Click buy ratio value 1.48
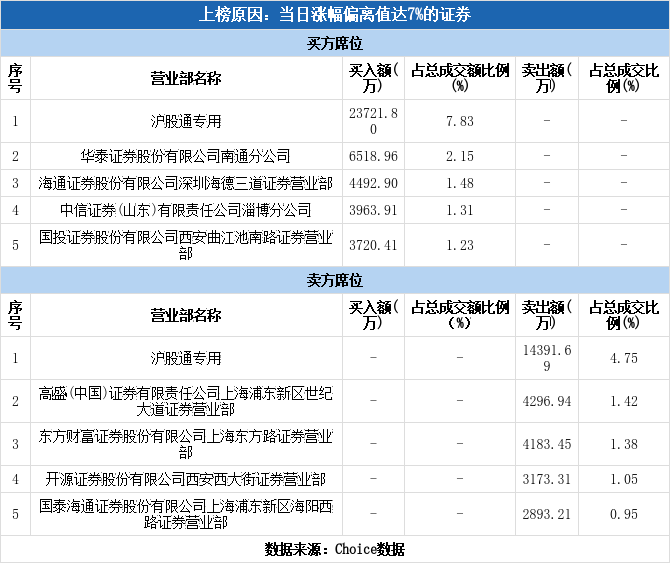Screen dimensions: 670x563 460,183
